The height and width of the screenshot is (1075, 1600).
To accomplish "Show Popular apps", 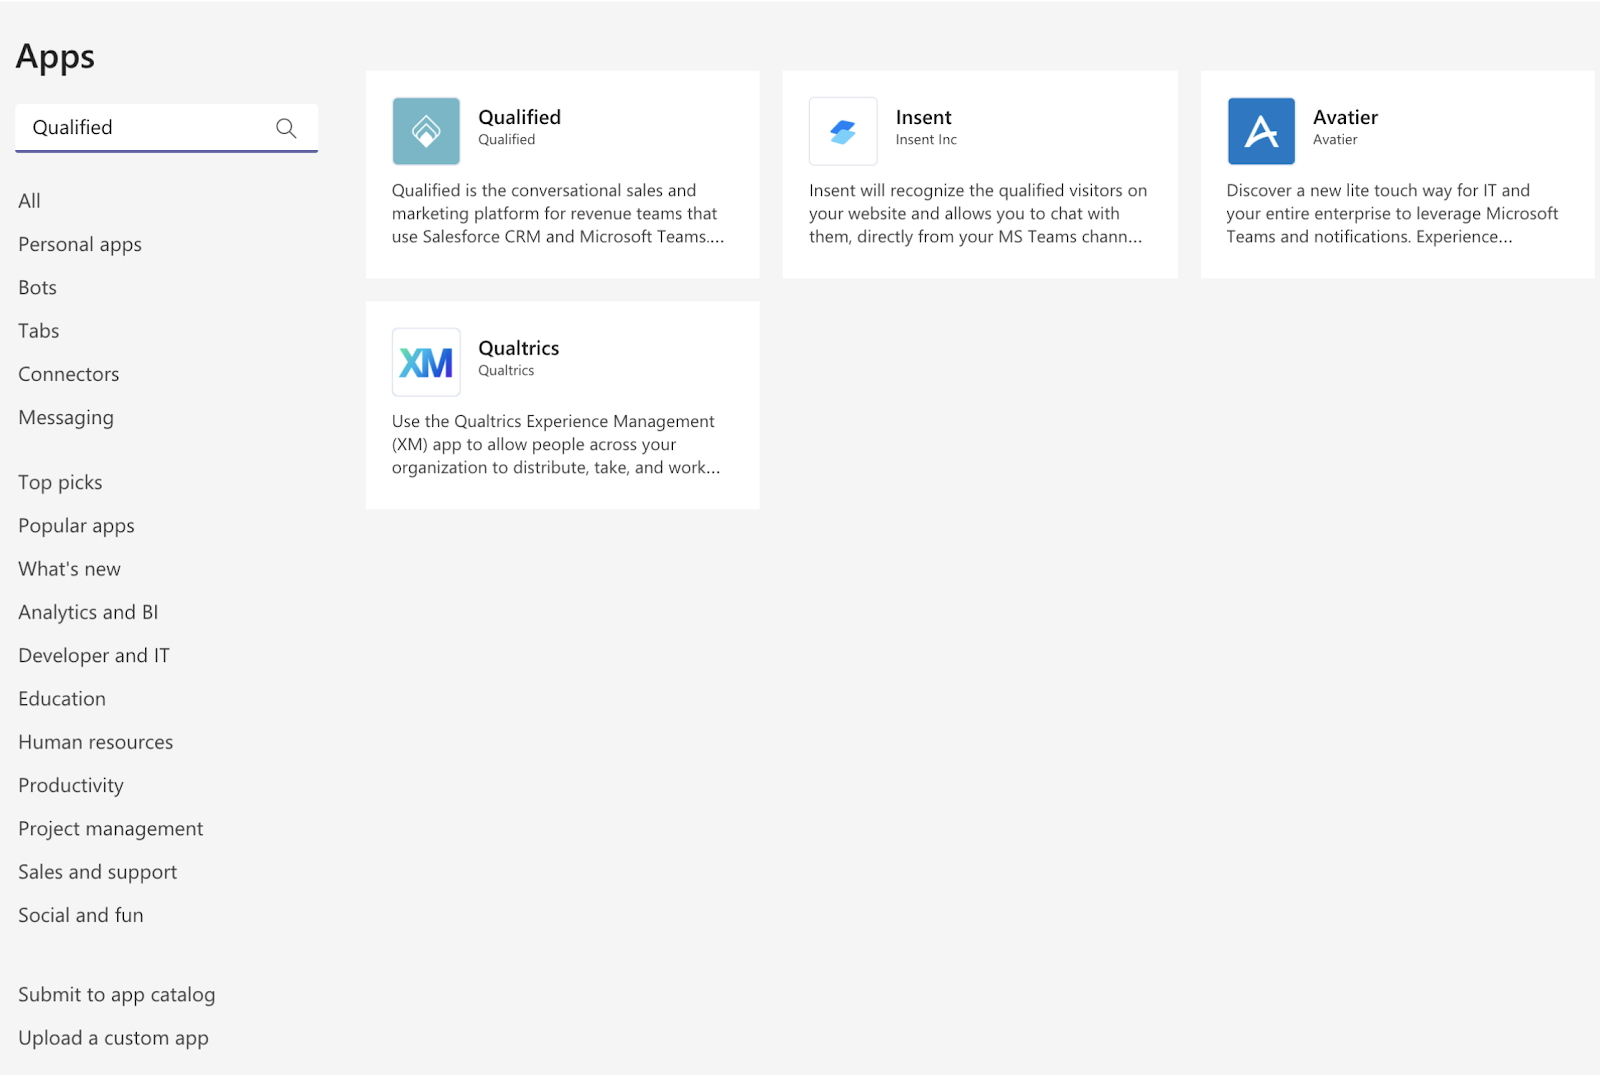I will (x=76, y=526).
